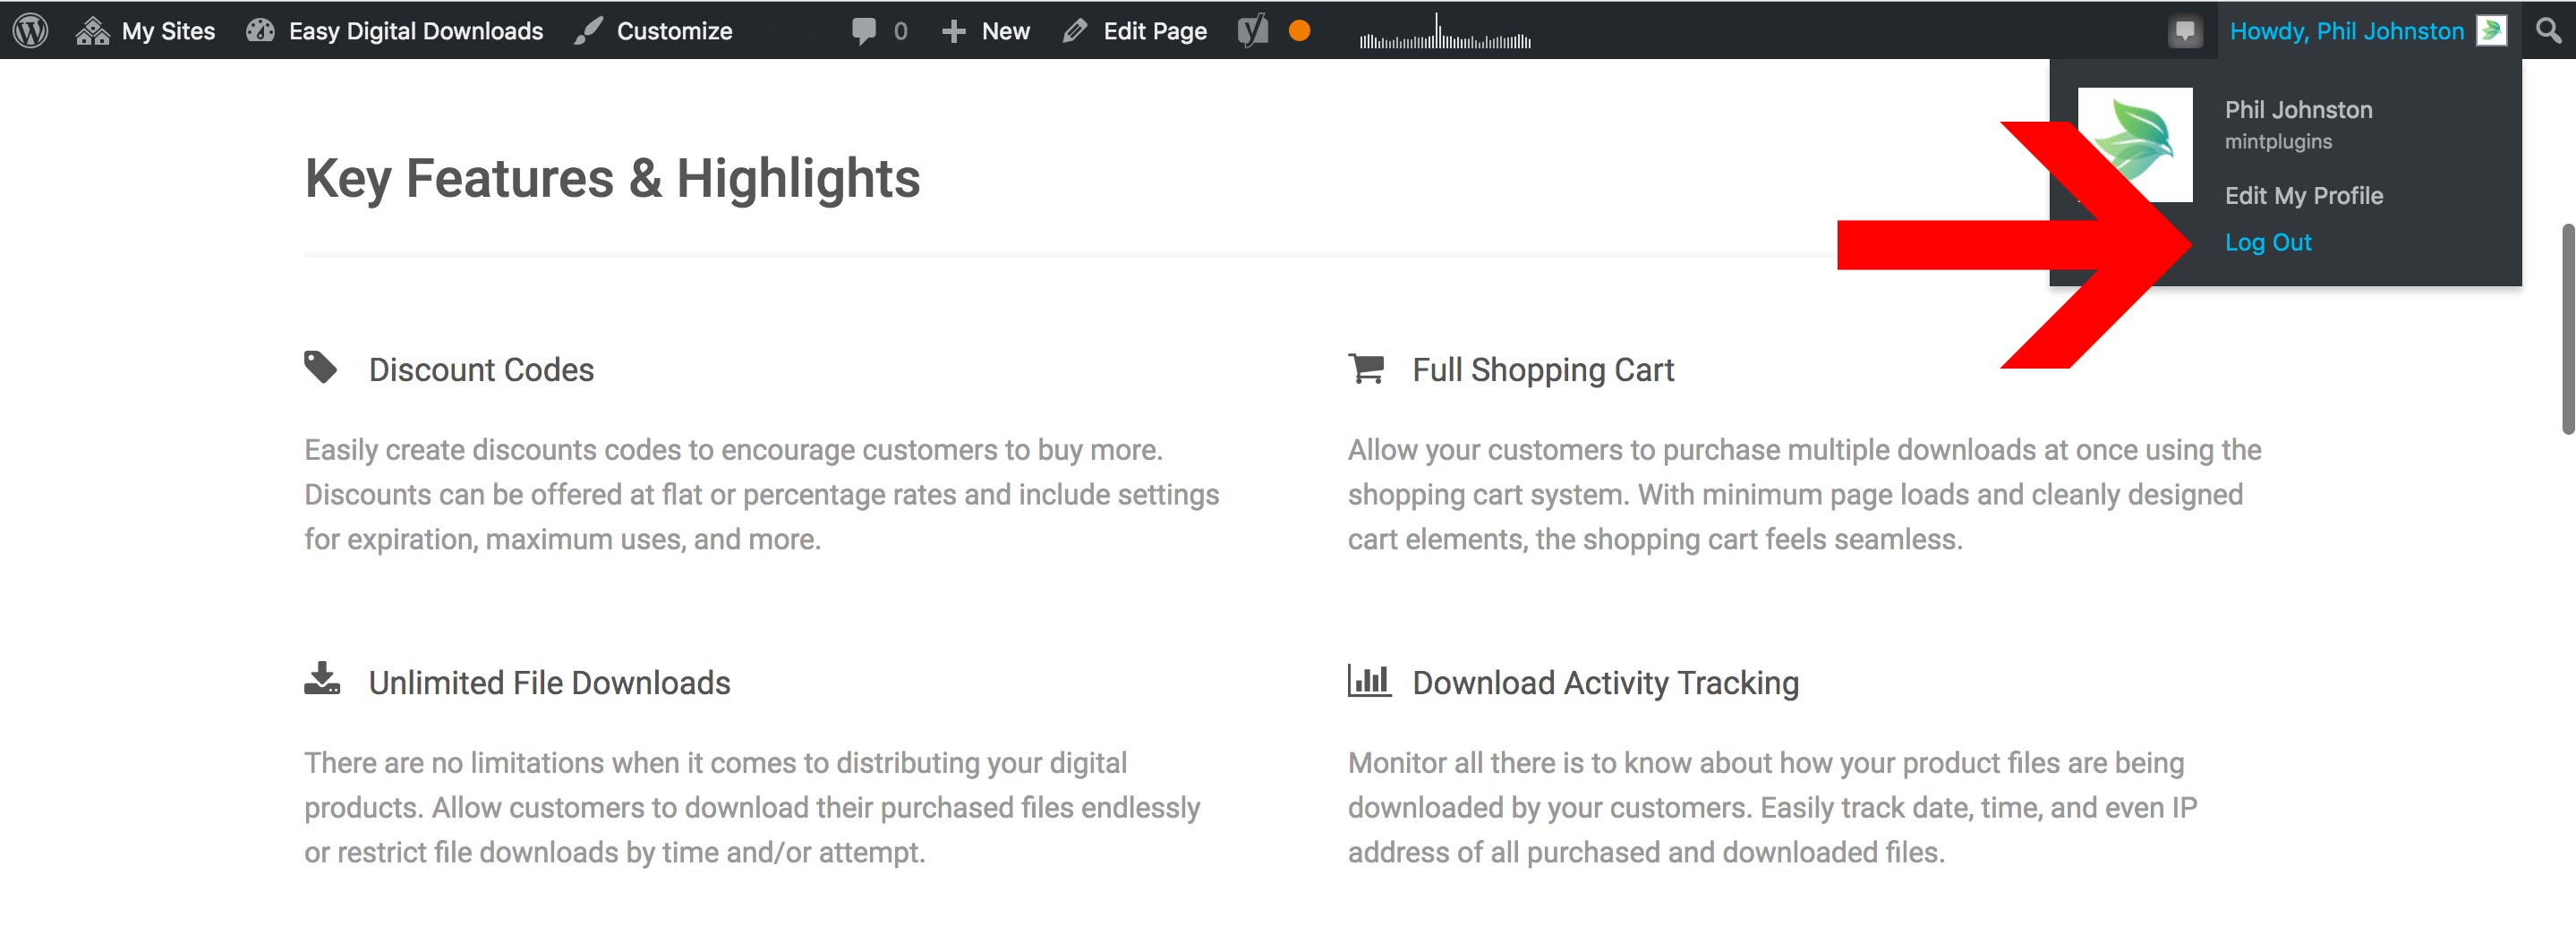Click the Discount Codes tag icon
The width and height of the screenshot is (2576, 925).
pyautogui.click(x=321, y=368)
